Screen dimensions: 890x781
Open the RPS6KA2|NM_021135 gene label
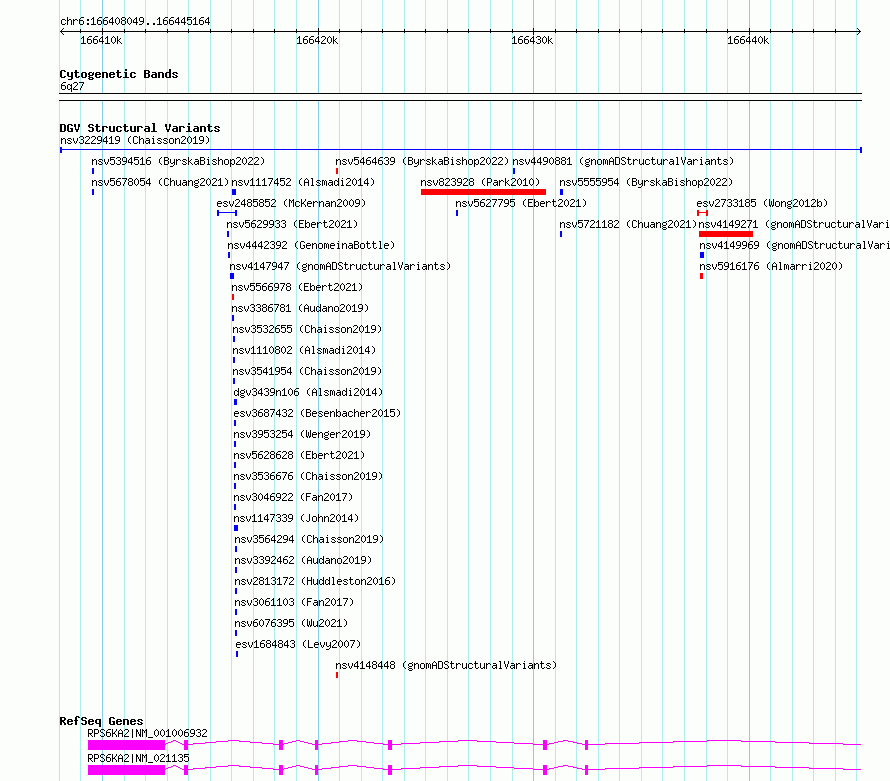coord(138,758)
